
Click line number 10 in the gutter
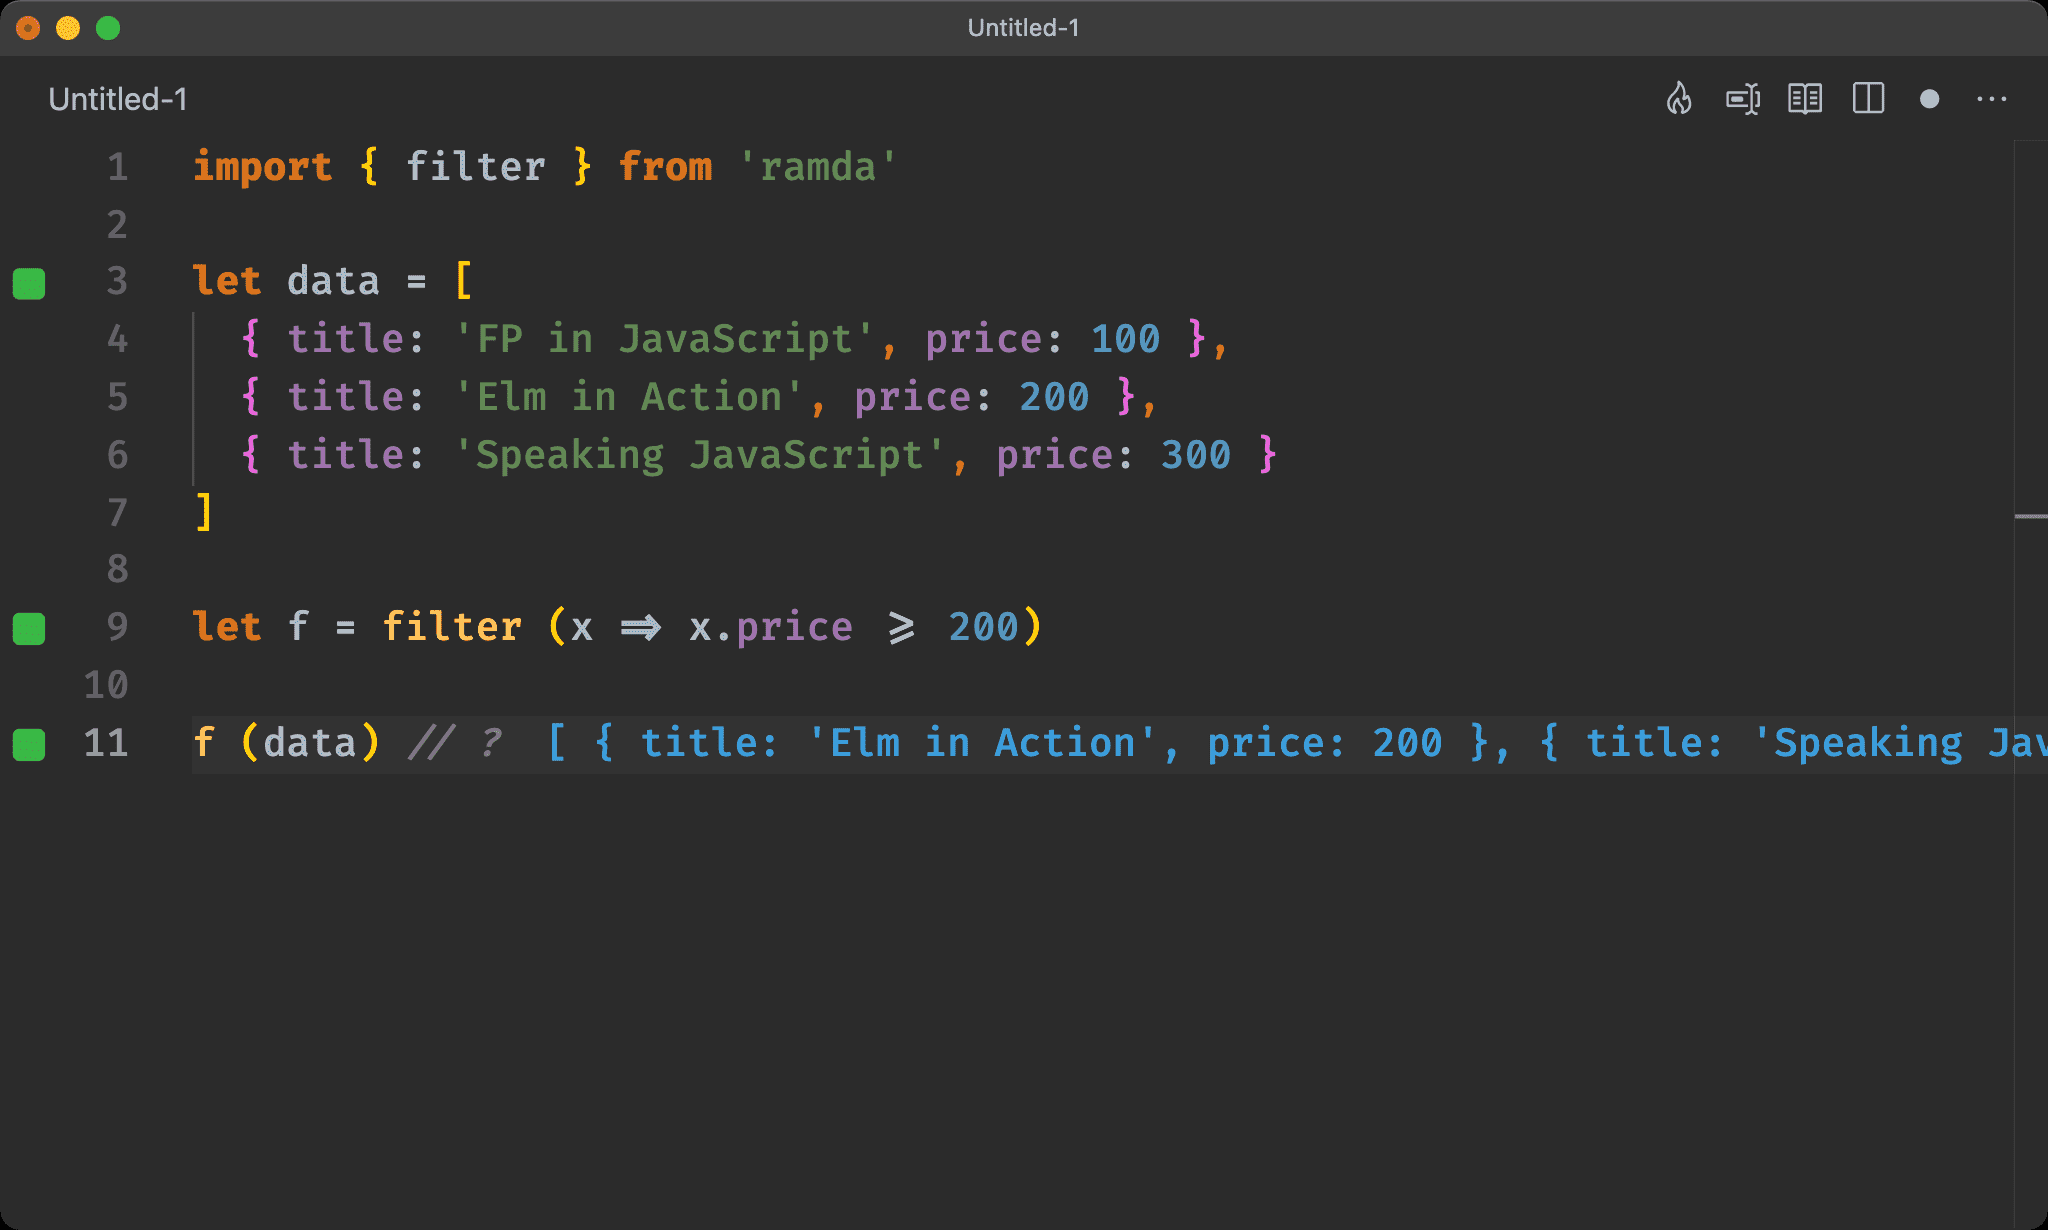(106, 686)
